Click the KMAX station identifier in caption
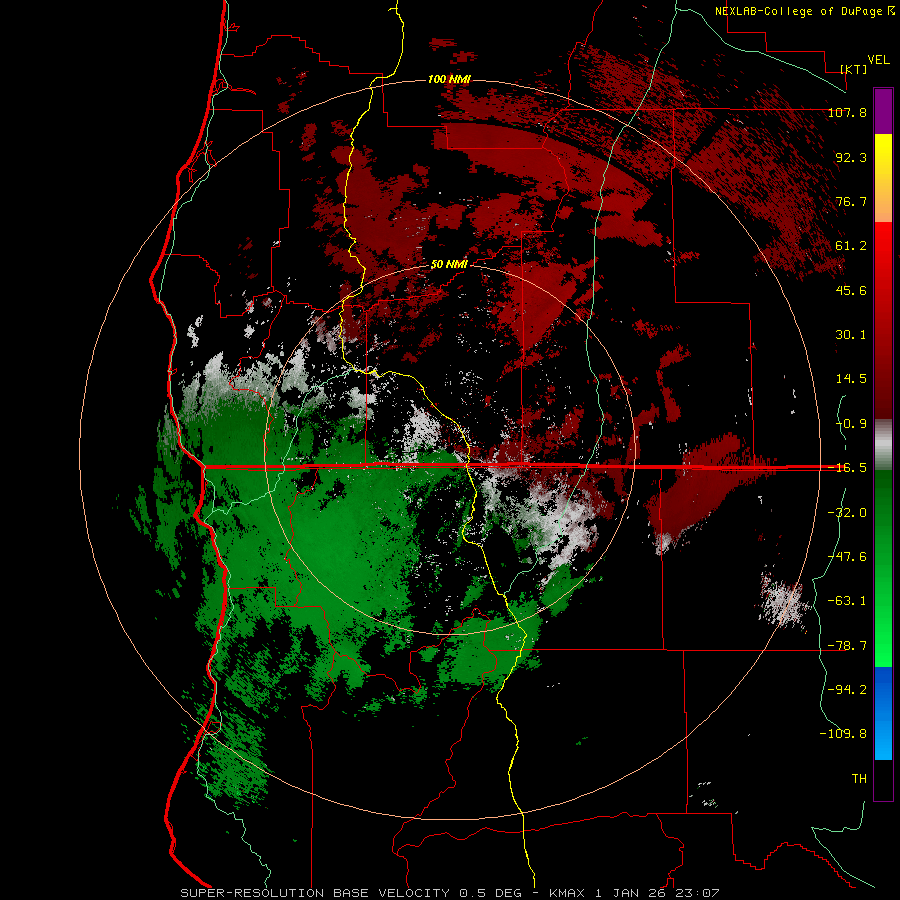 pyautogui.click(x=569, y=893)
